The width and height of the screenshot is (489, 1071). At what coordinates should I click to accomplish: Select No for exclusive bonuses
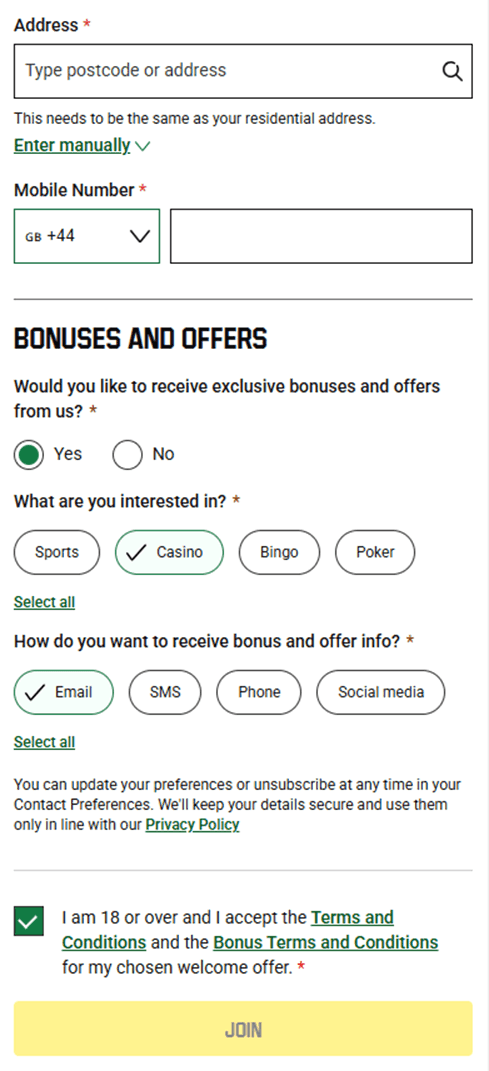pyautogui.click(x=128, y=455)
